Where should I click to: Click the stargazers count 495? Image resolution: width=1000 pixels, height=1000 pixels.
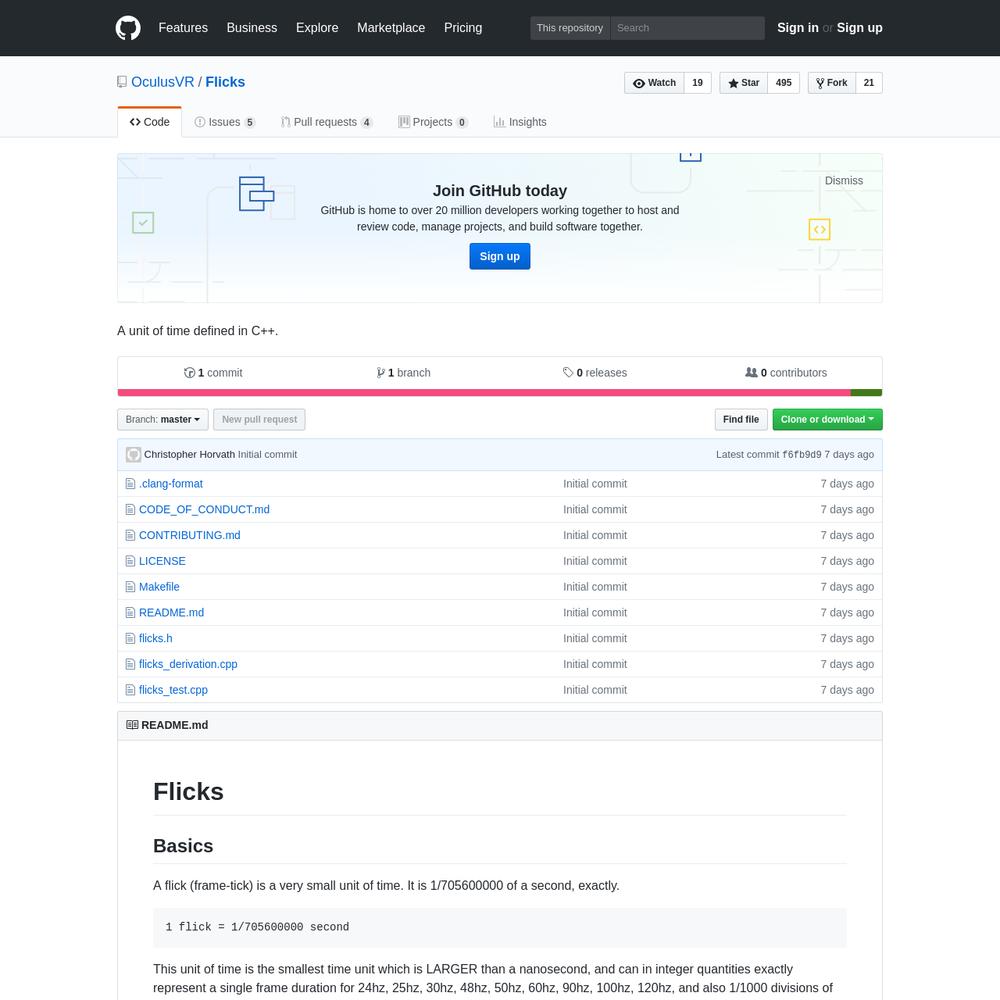[x=783, y=83]
